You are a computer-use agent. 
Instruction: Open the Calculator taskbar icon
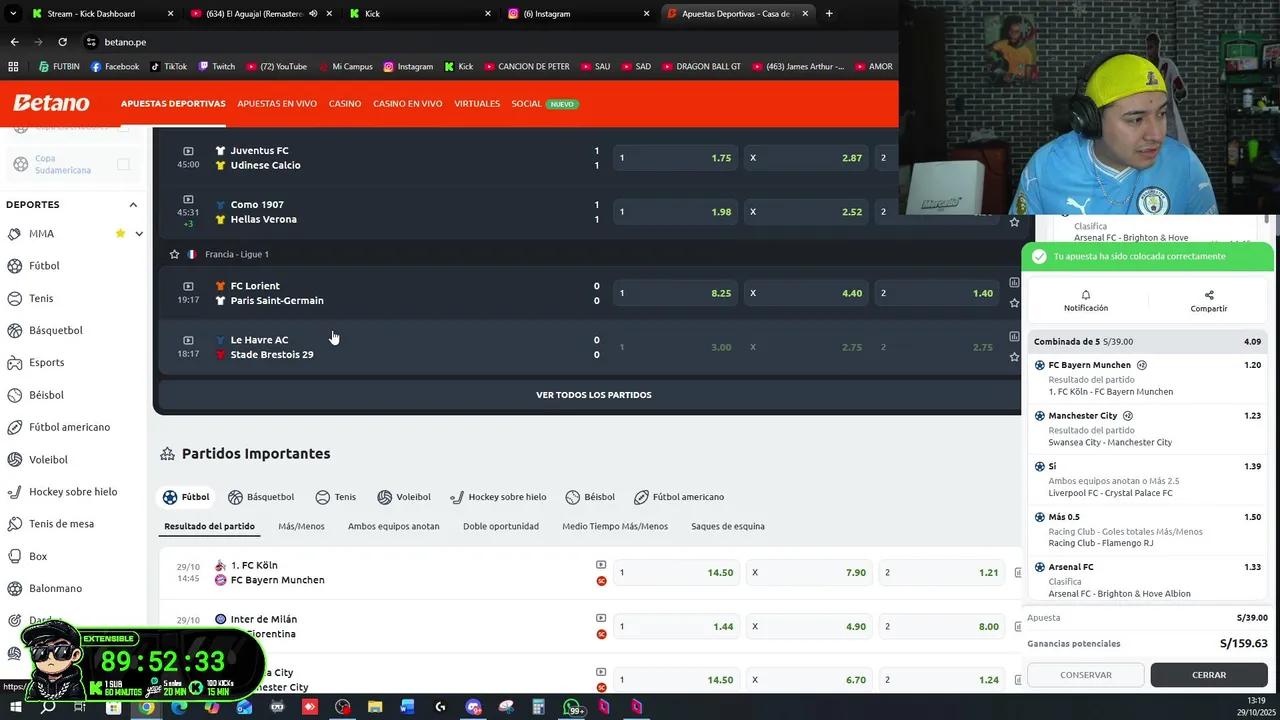click(538, 707)
